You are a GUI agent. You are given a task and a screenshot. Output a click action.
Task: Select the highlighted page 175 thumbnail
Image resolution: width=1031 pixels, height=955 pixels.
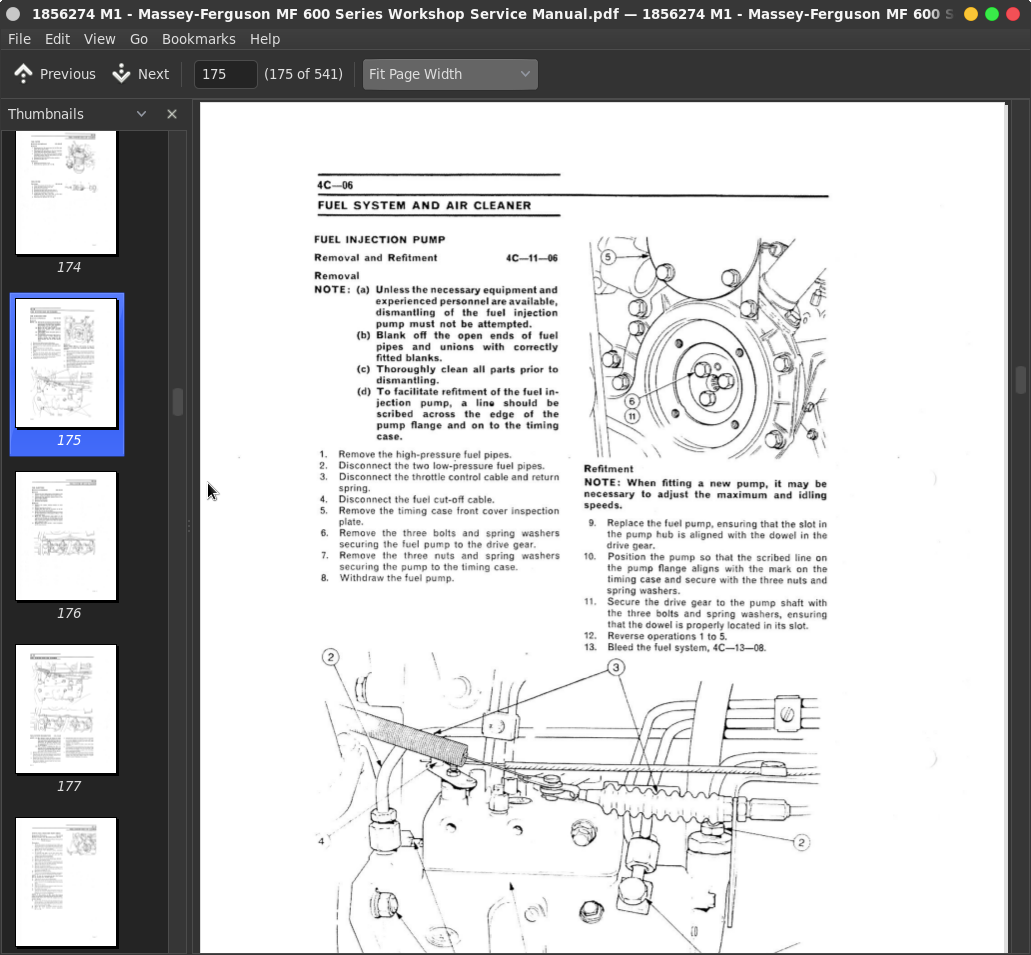pyautogui.click(x=66, y=364)
